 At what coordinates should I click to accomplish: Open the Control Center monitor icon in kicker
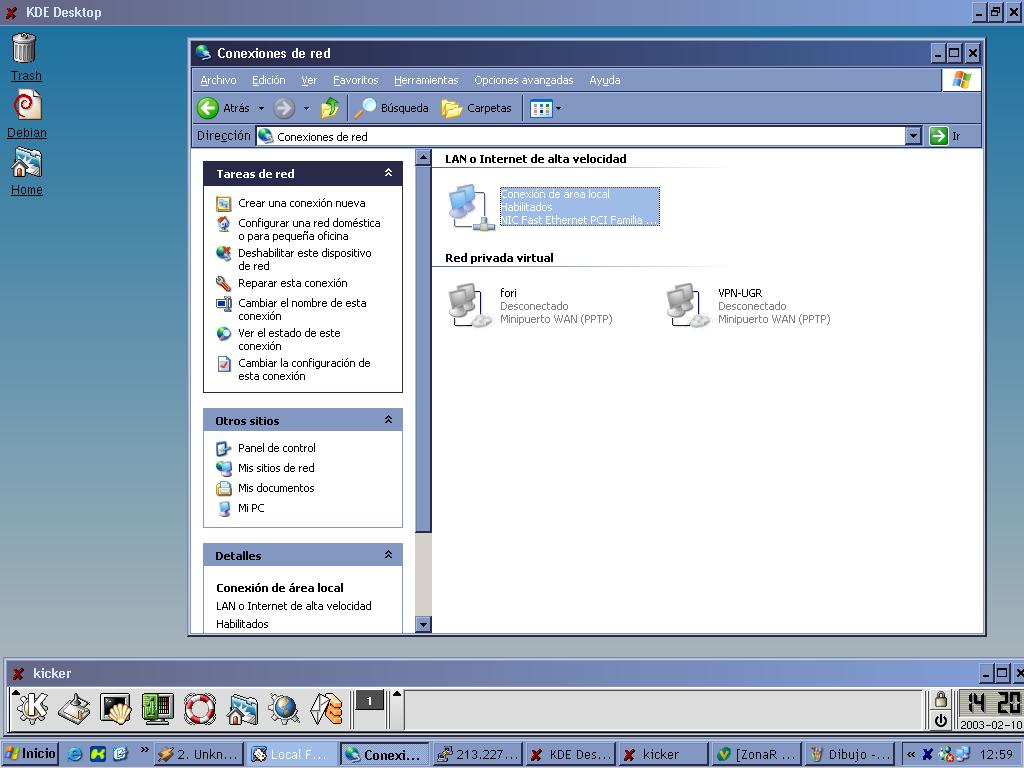[x=157, y=708]
